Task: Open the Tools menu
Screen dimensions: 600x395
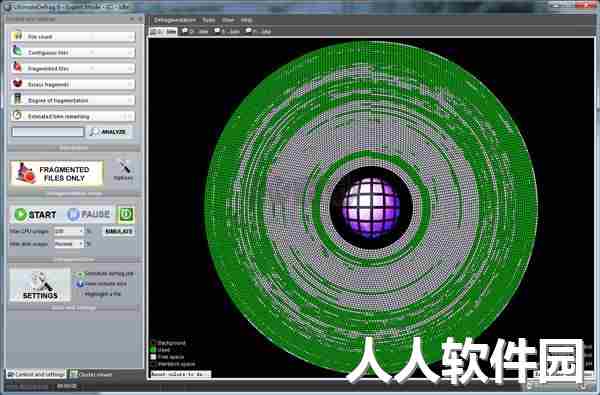Action: pos(209,20)
